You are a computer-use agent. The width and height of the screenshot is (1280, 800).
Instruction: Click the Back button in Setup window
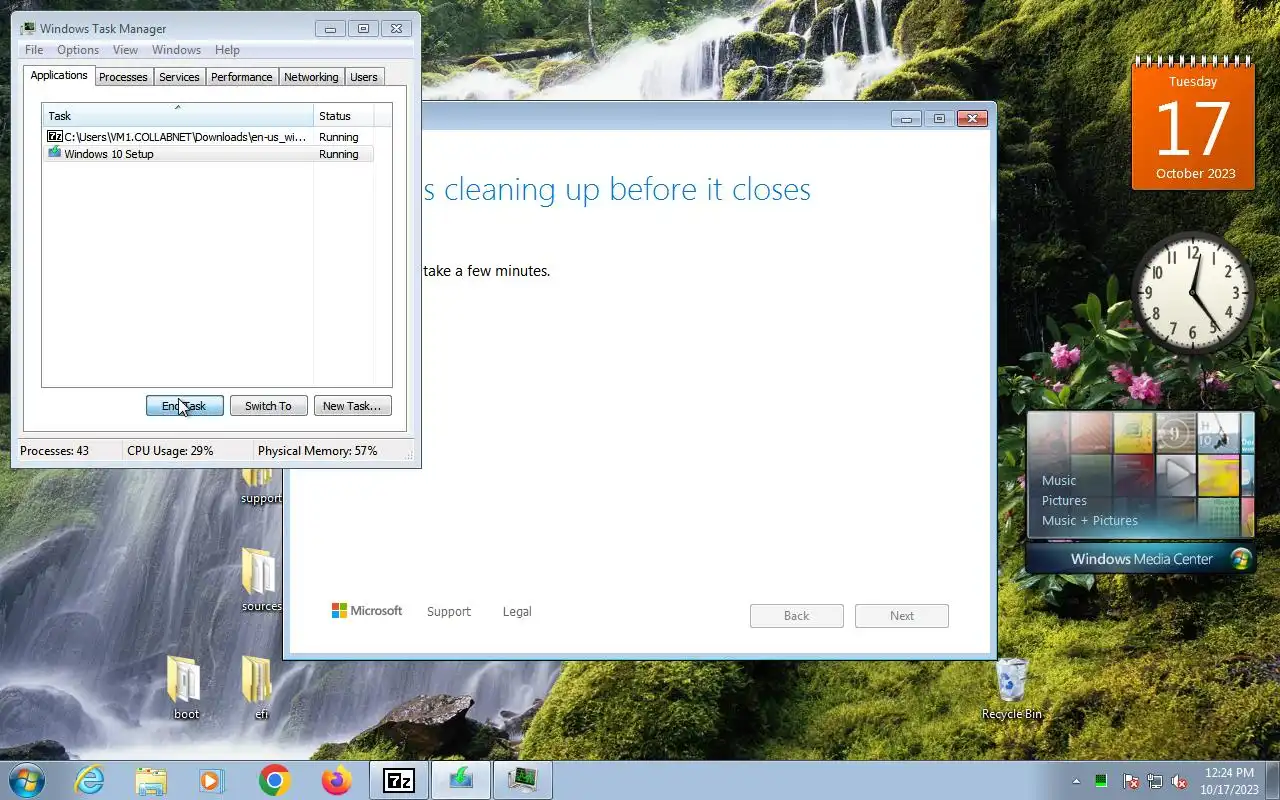797,616
